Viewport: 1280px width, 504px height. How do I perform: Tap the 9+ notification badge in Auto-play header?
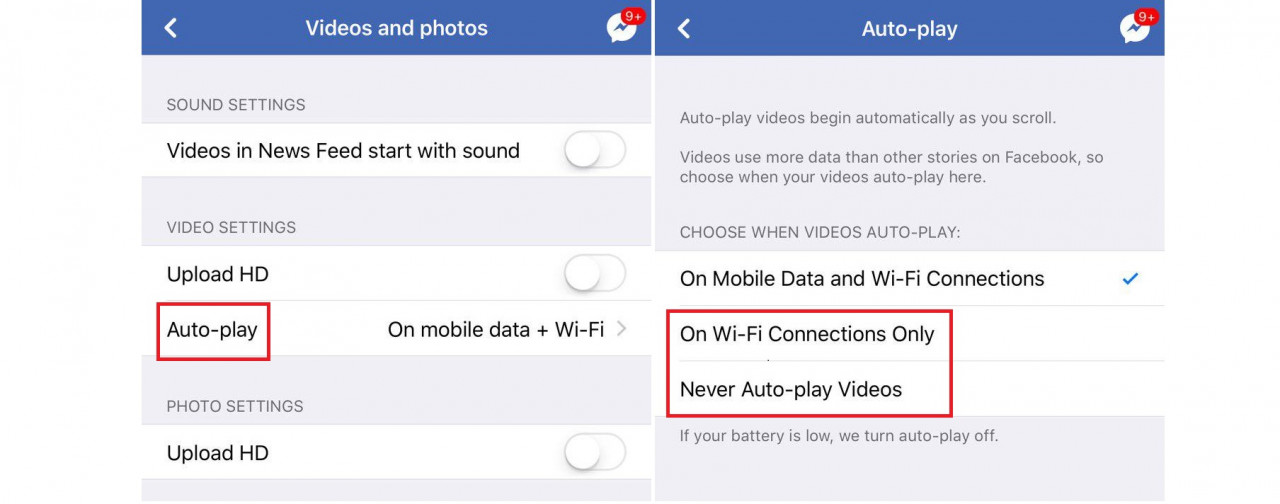[x=1145, y=16]
